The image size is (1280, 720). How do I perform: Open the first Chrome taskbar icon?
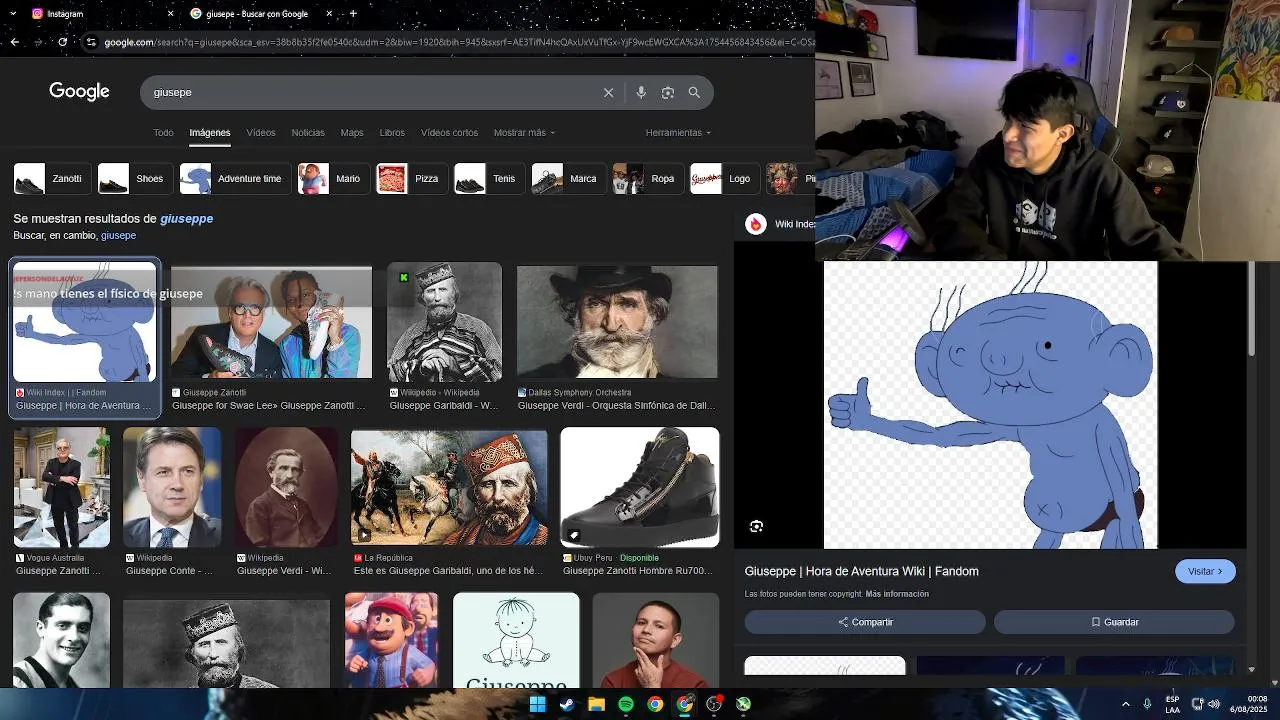point(655,704)
